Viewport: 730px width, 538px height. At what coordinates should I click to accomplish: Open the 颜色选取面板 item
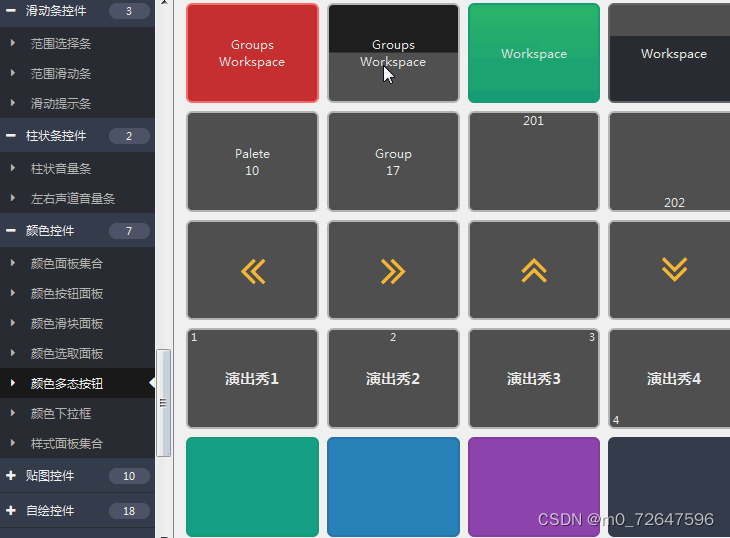[77, 354]
